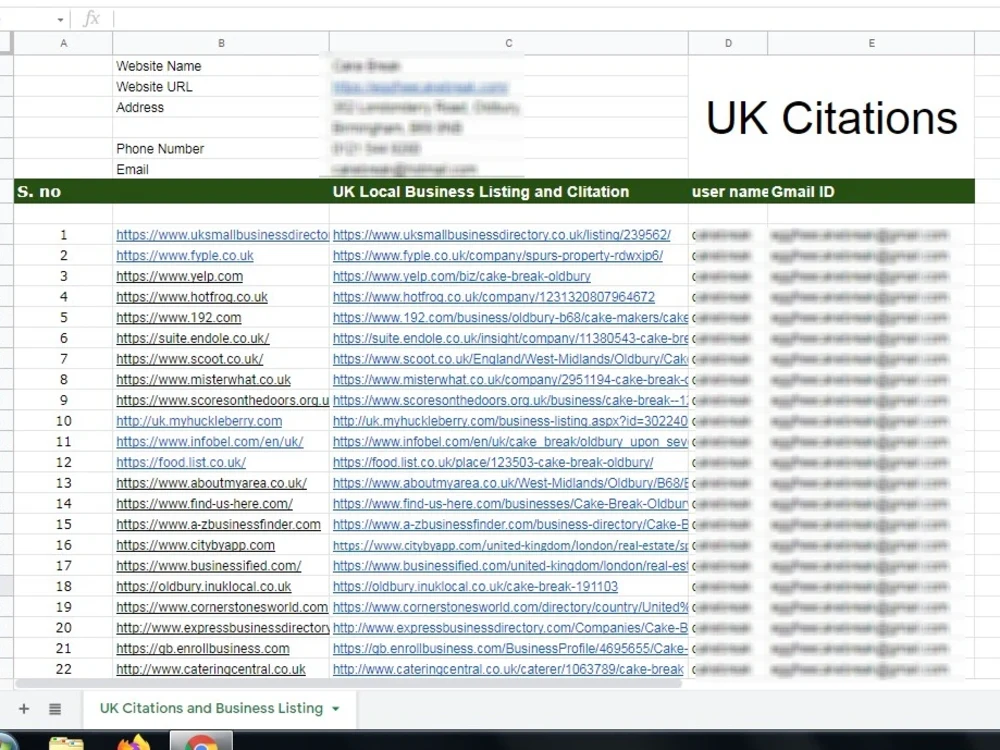Open the food.list.co.uk place listing link
Viewport: 1000px width, 750px height.
click(493, 462)
